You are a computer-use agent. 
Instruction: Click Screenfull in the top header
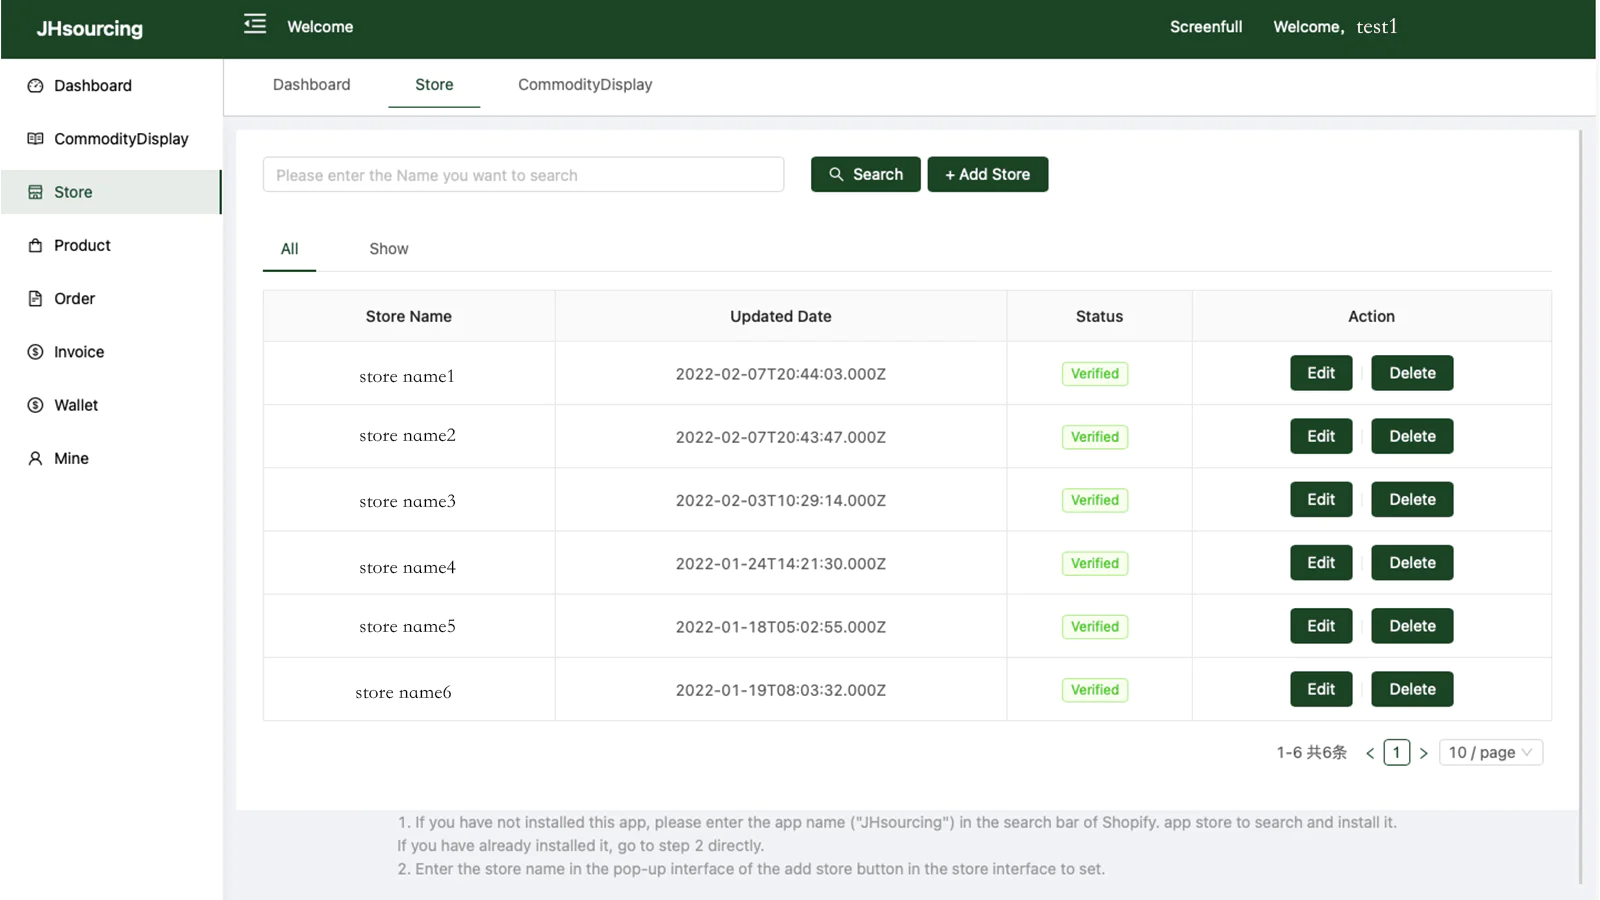[1206, 27]
